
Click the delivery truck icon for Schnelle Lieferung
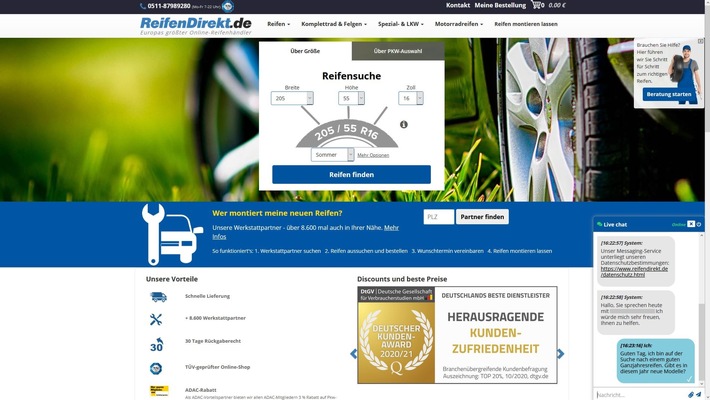coord(158,297)
